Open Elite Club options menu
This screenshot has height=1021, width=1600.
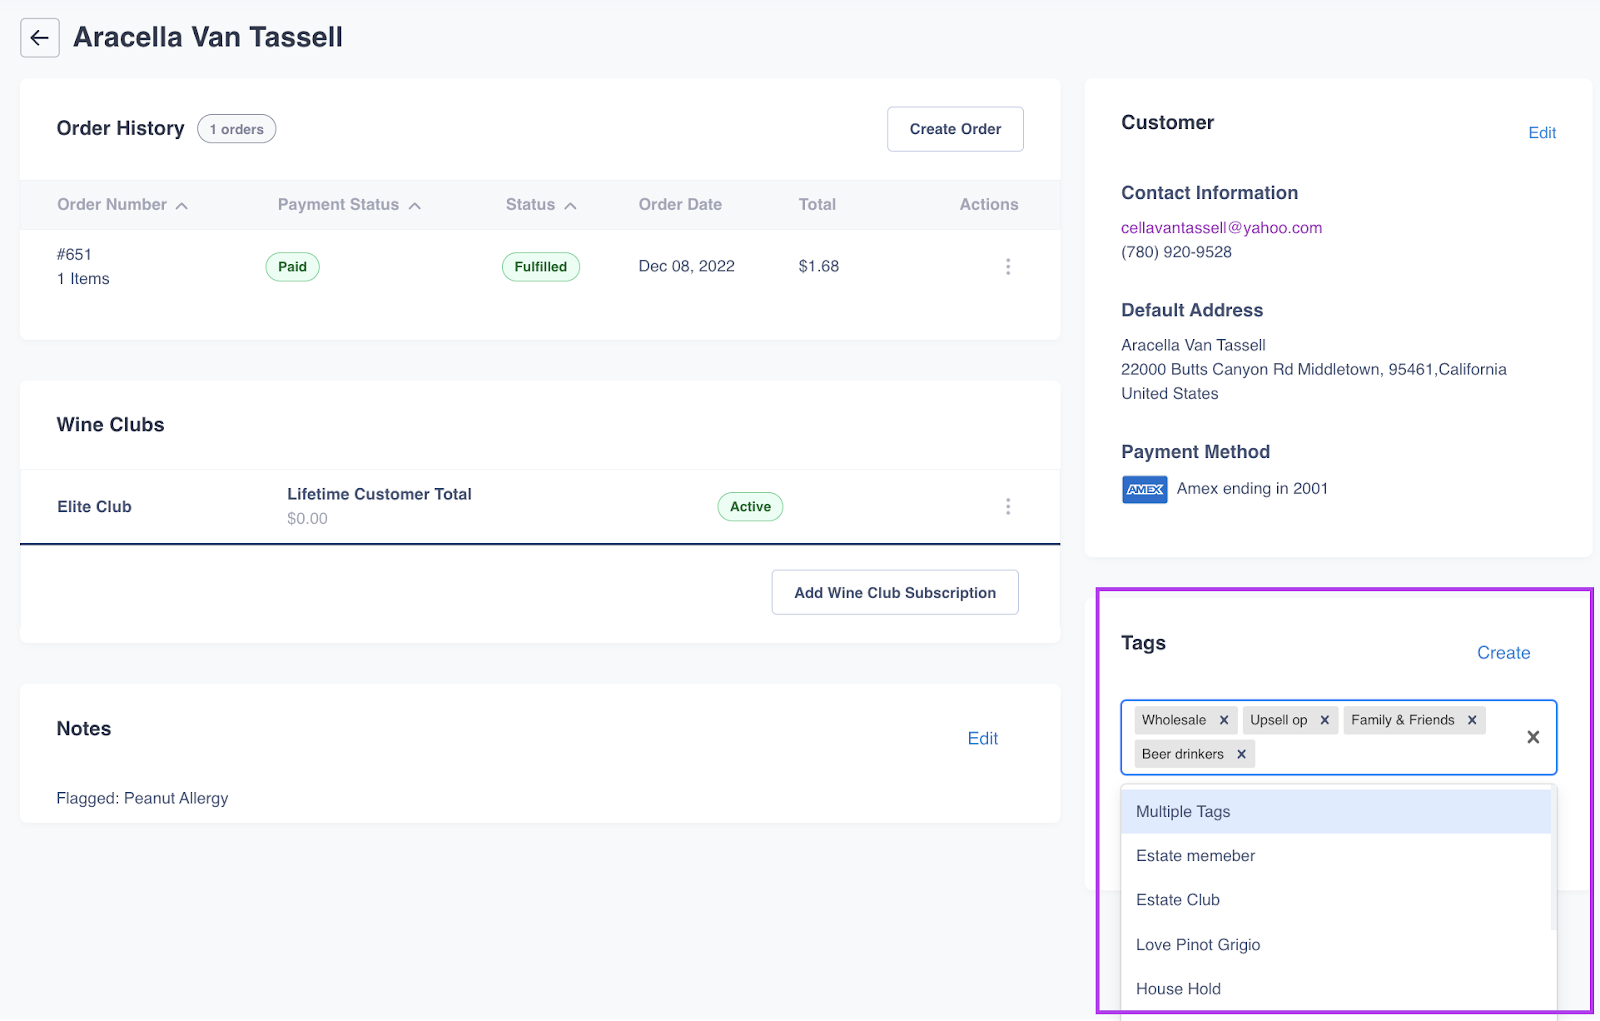point(1007,507)
